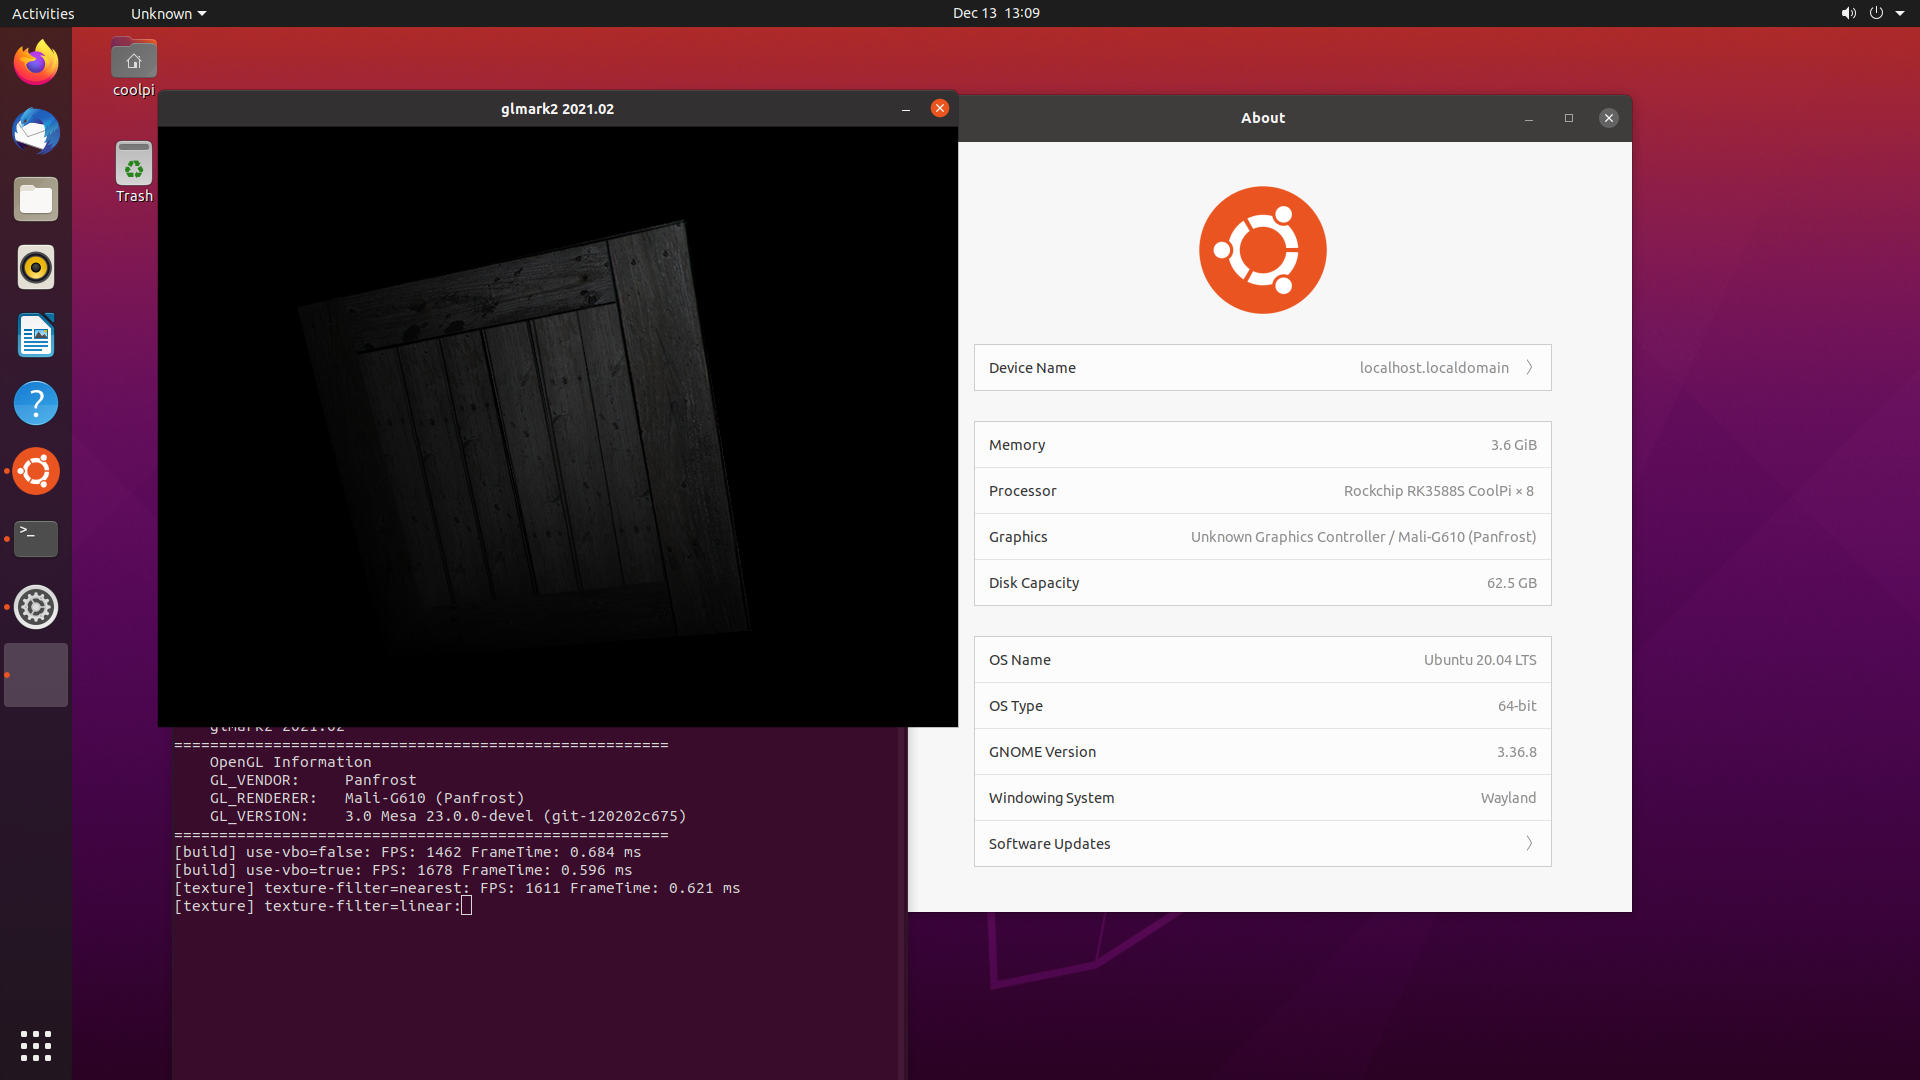Screen dimensions: 1920x1080
Task: Open the volume indicator in top bar
Action: click(x=1848, y=13)
